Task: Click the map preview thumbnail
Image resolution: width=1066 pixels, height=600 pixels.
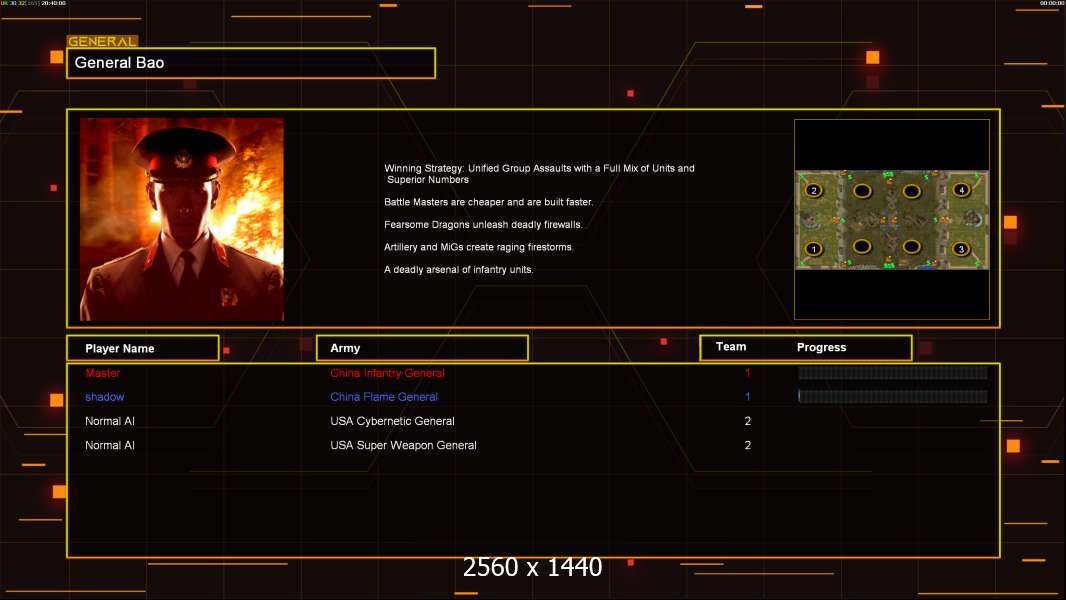Action: pos(892,219)
